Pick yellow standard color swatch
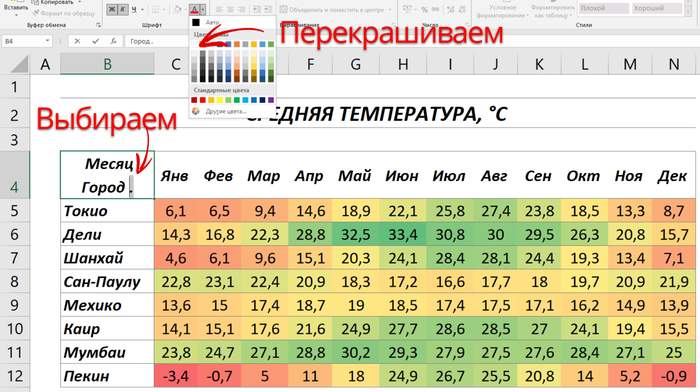Image resolution: width=700 pixels, height=392 pixels. click(x=220, y=100)
